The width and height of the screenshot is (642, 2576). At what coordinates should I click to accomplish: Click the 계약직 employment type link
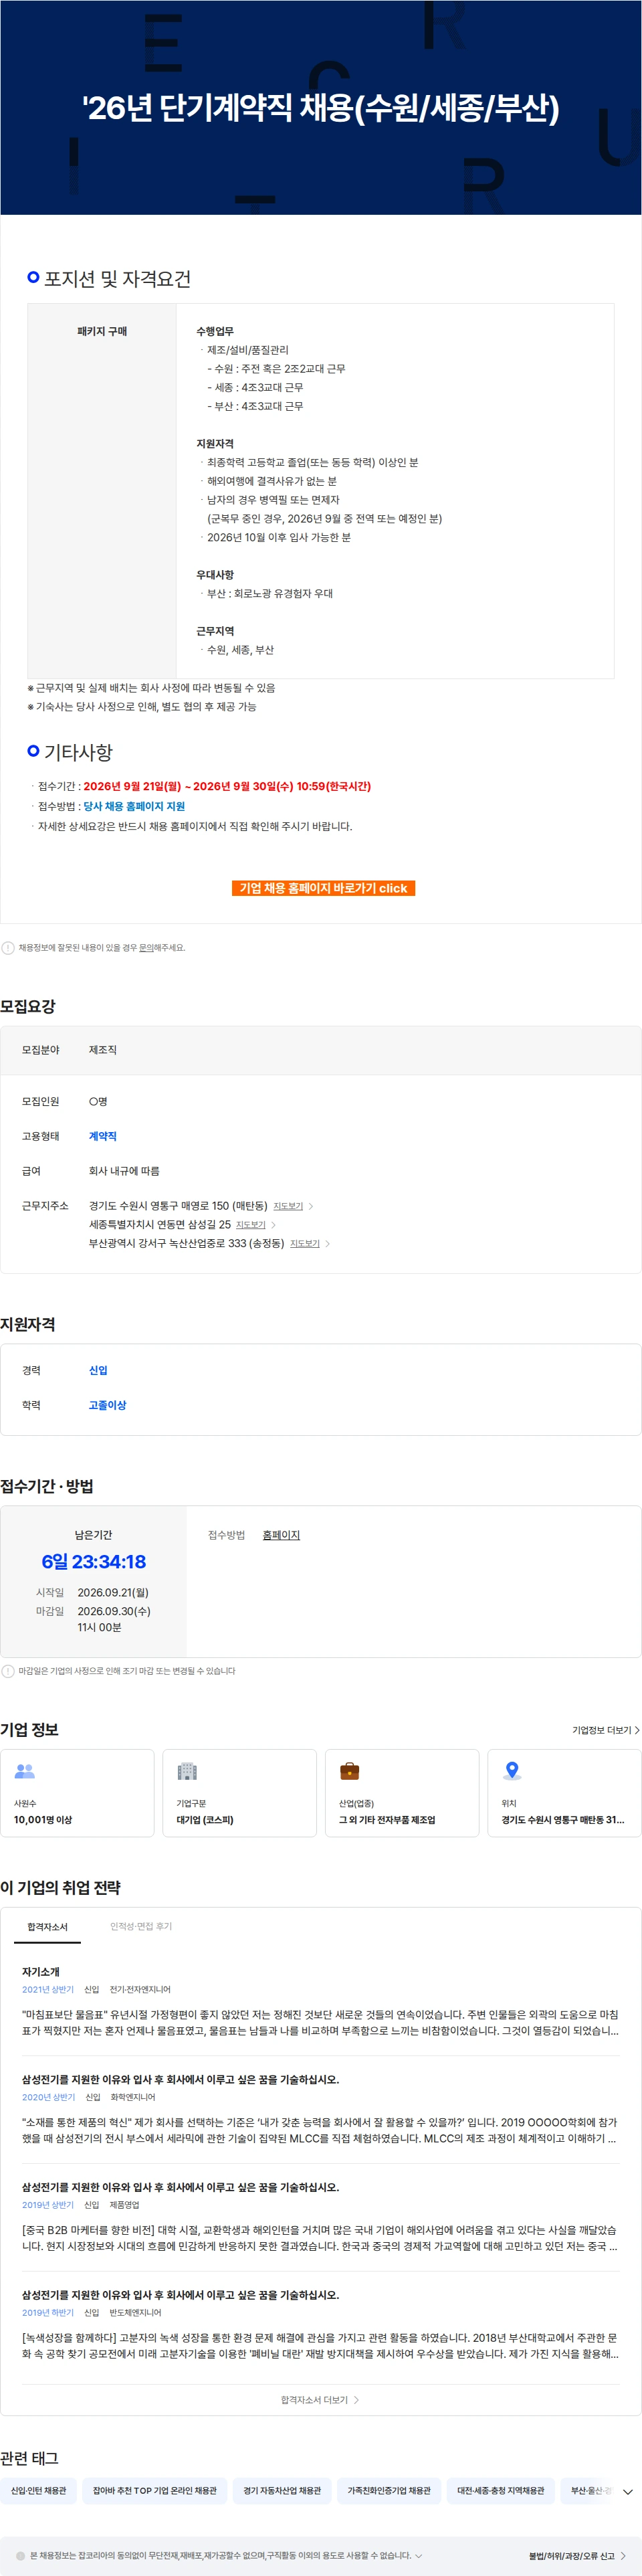[103, 1136]
